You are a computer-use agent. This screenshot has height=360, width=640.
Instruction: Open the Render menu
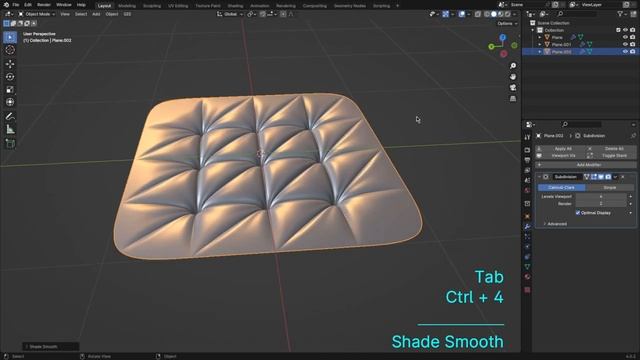pos(44,5)
